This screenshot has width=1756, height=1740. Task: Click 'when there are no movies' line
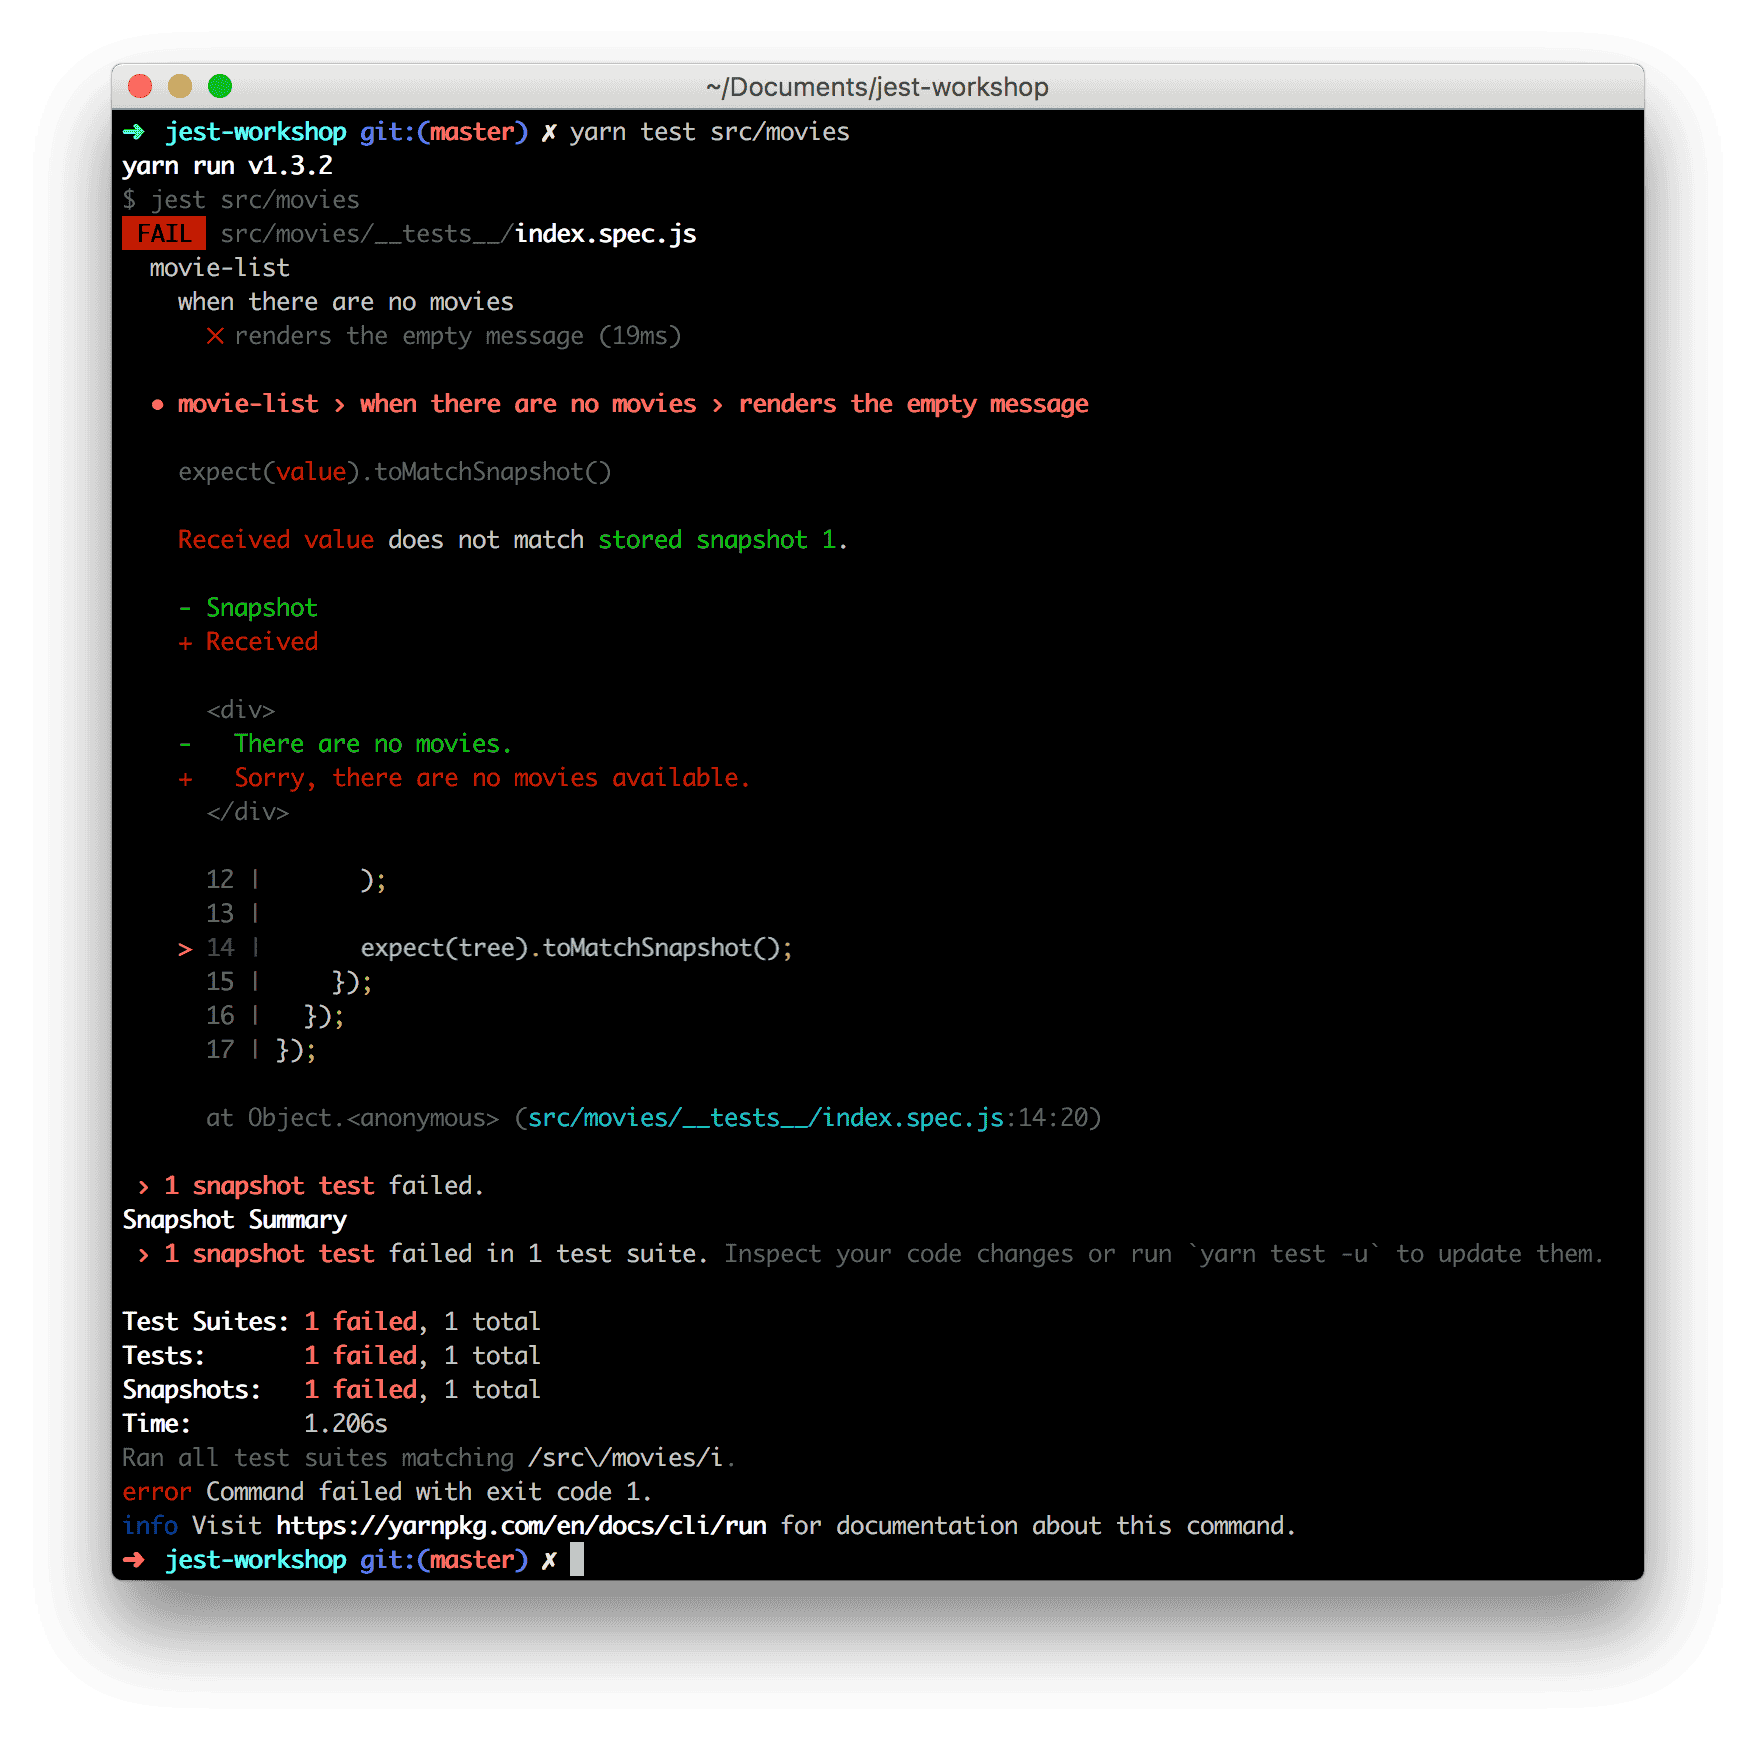[346, 302]
